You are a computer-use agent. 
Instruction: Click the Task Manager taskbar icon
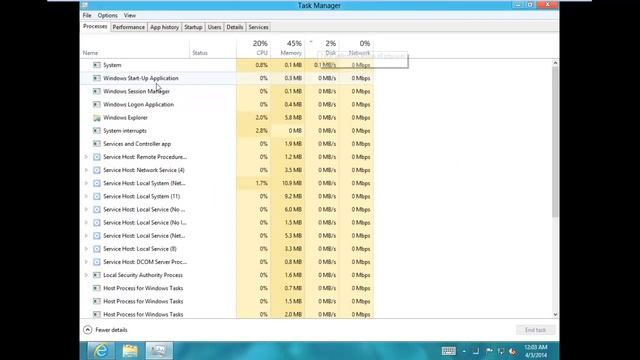[x=159, y=351]
